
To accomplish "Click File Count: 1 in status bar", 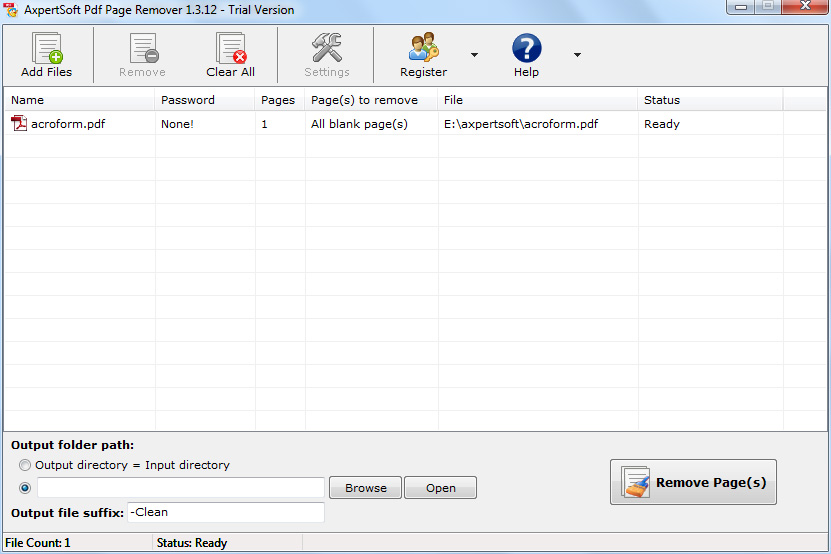I will click(38, 543).
